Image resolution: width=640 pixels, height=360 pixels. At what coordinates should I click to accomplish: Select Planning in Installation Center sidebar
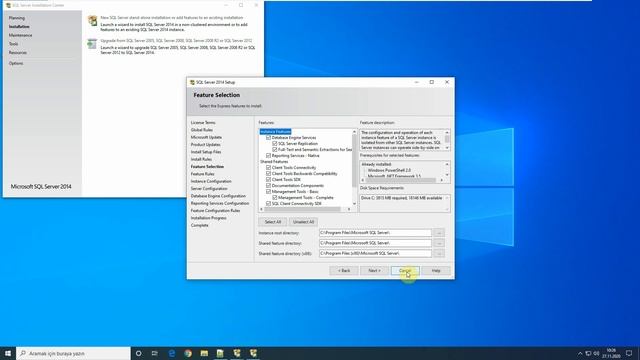[x=17, y=18]
